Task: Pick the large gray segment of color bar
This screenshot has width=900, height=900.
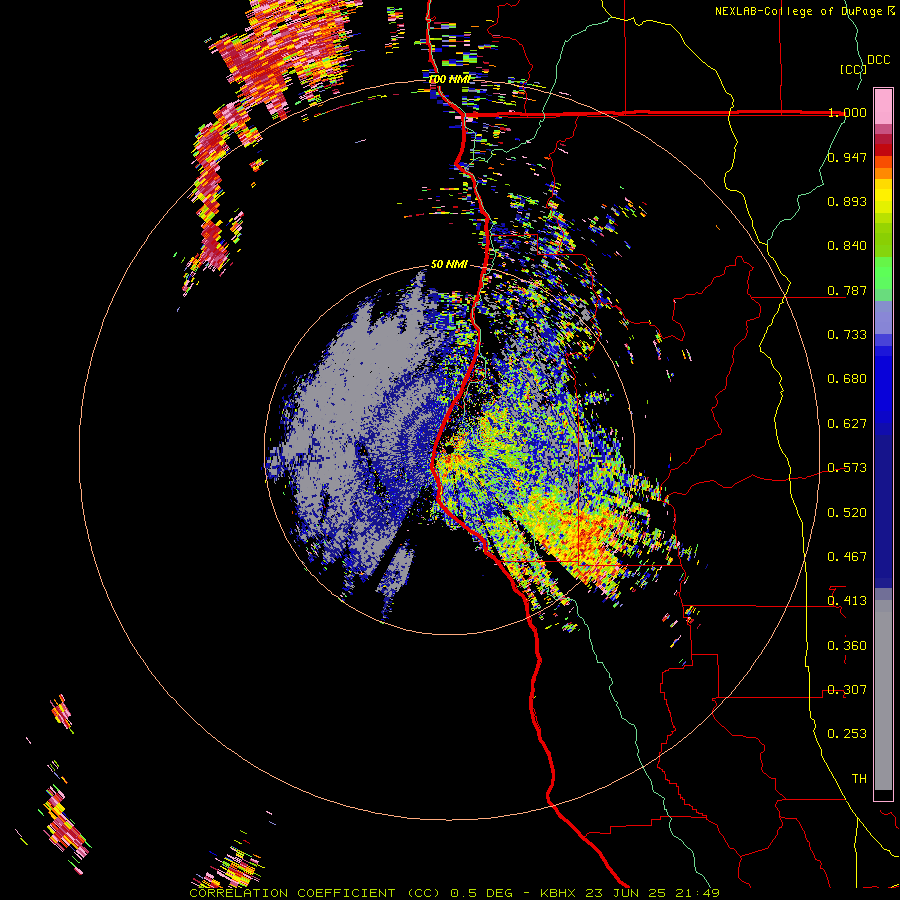Action: click(x=883, y=695)
